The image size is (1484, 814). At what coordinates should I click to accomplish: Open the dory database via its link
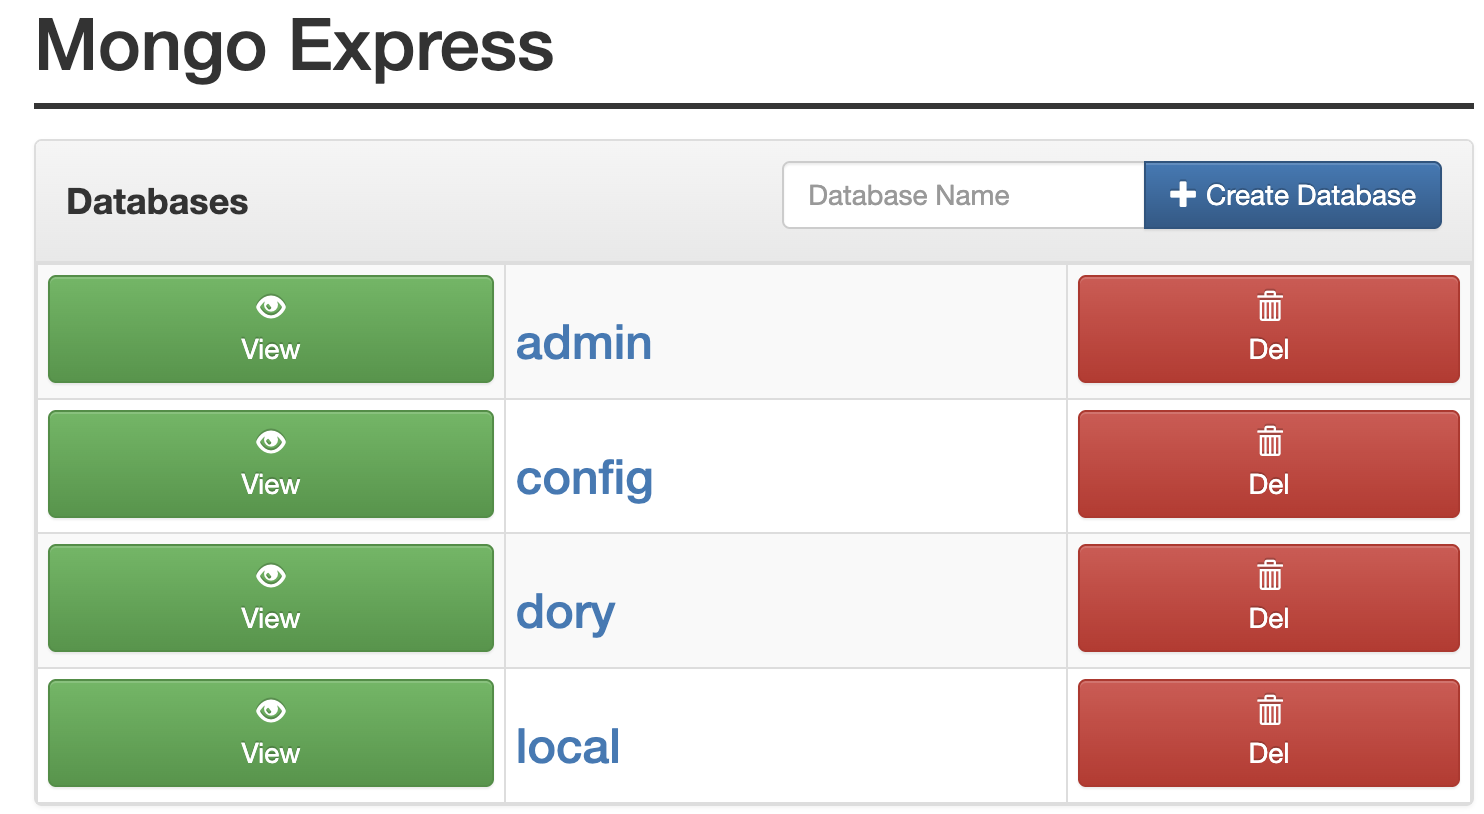[x=565, y=612]
